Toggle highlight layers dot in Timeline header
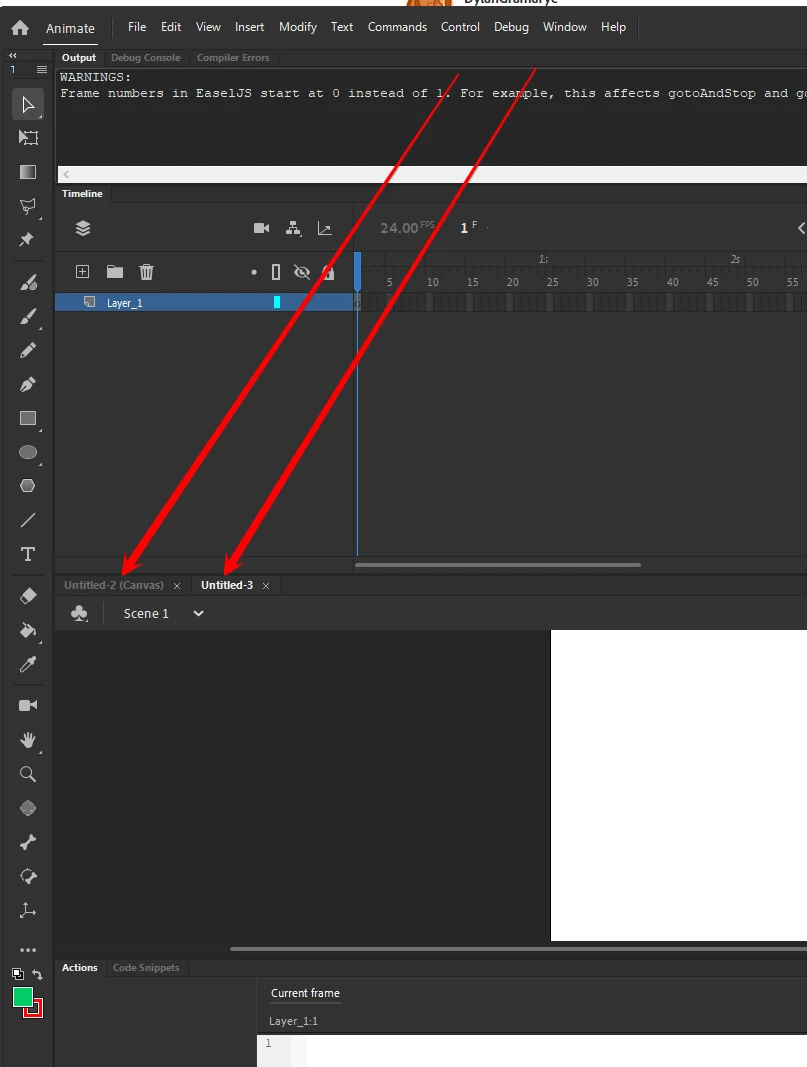The image size is (807, 1067). coord(254,272)
